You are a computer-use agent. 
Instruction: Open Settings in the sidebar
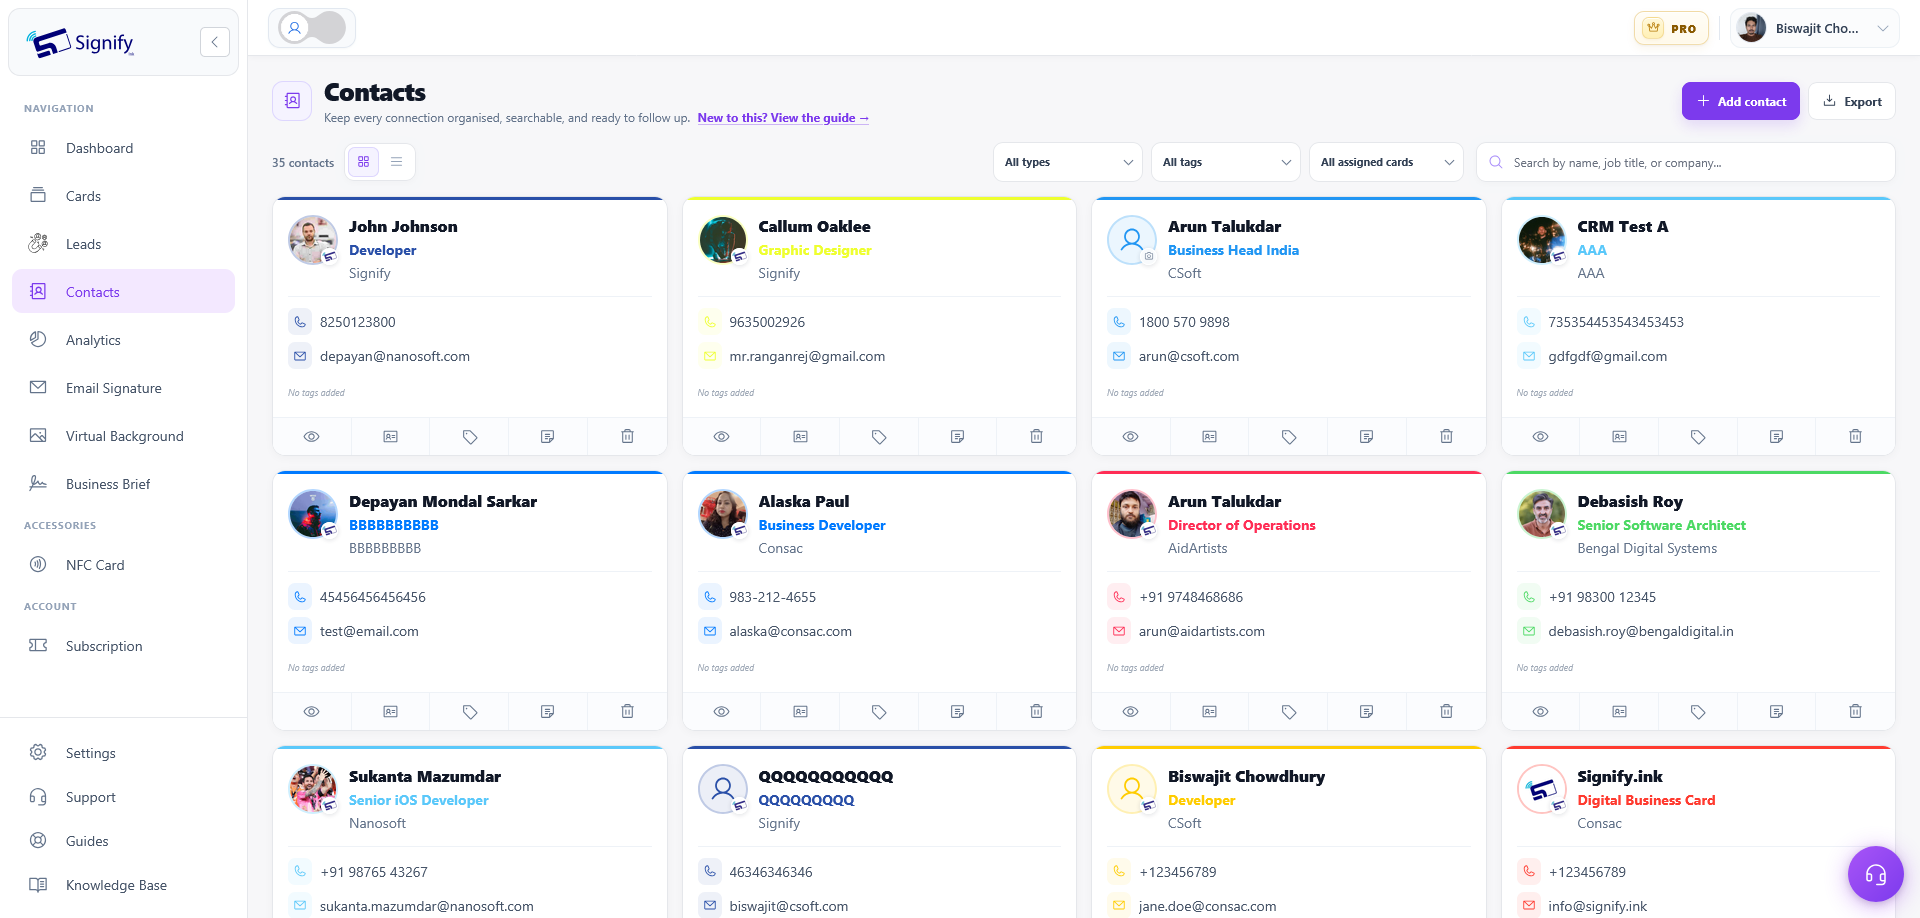tap(123, 753)
